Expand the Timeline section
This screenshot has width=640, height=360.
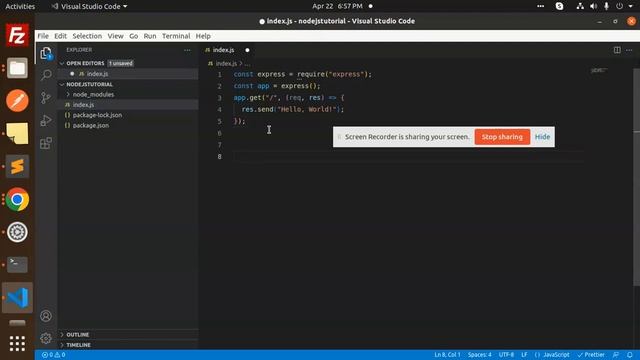click(78, 345)
